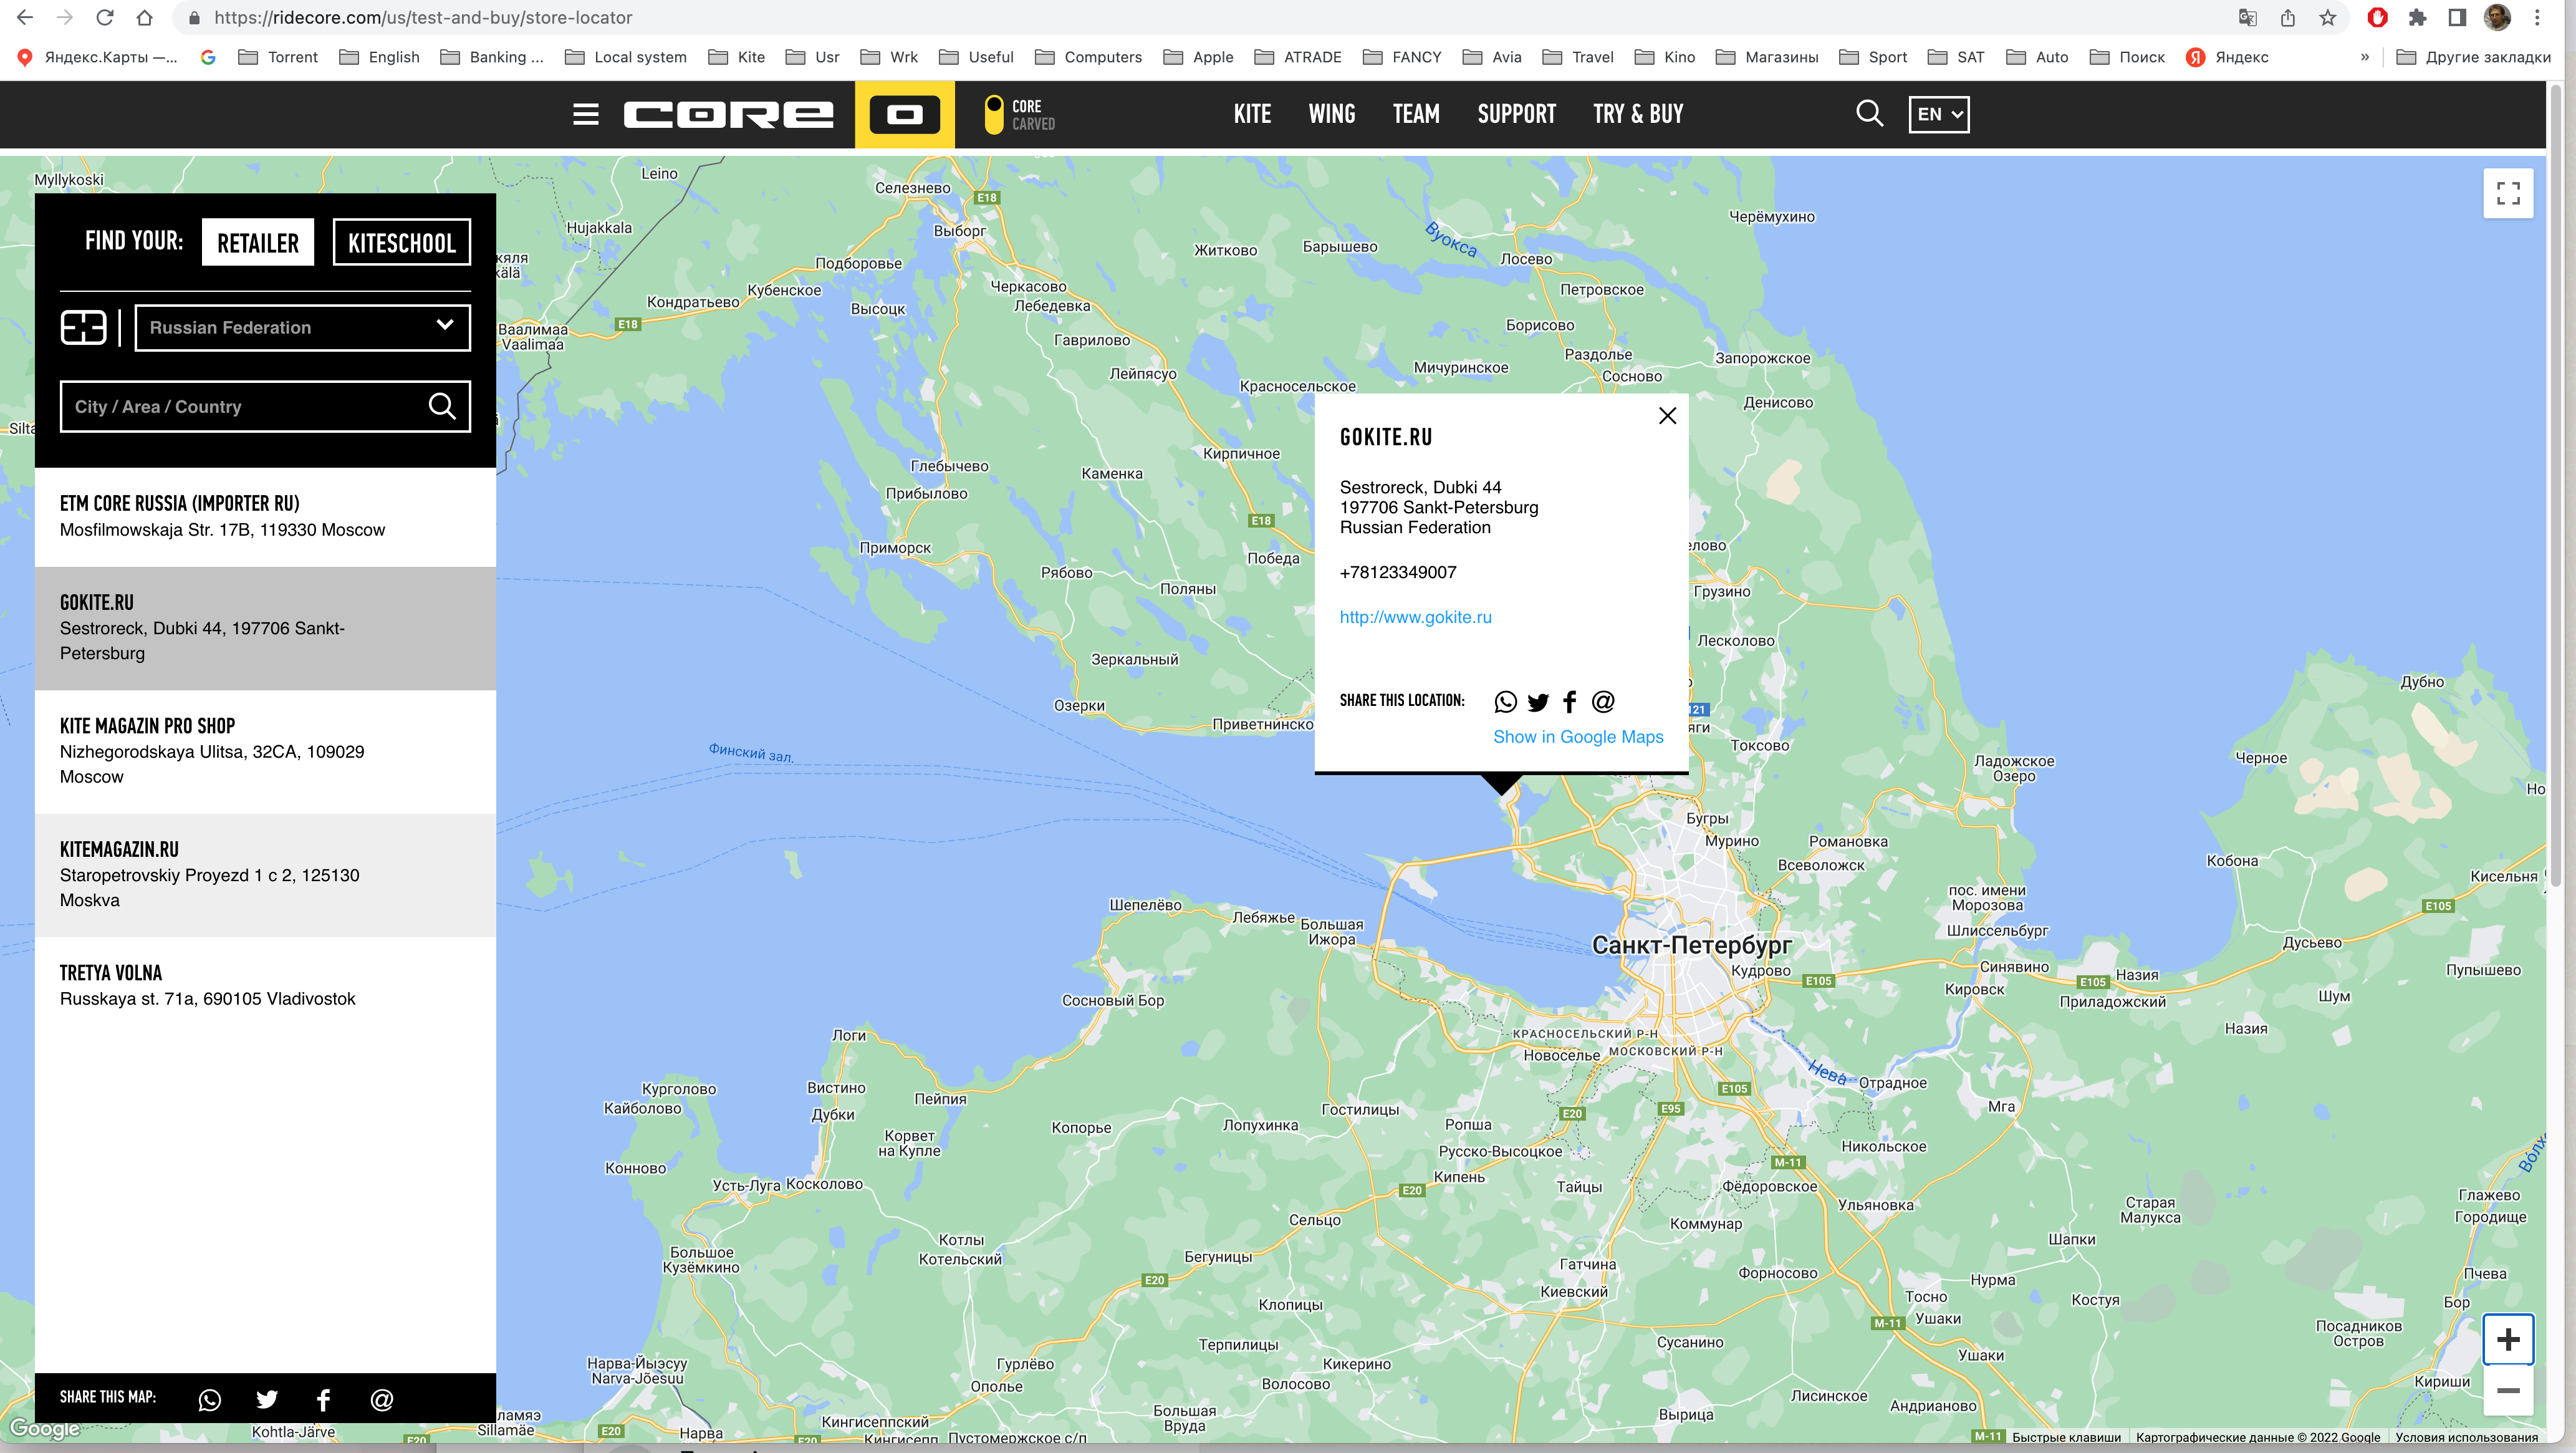Click the Show in Google Maps link

(x=1578, y=736)
